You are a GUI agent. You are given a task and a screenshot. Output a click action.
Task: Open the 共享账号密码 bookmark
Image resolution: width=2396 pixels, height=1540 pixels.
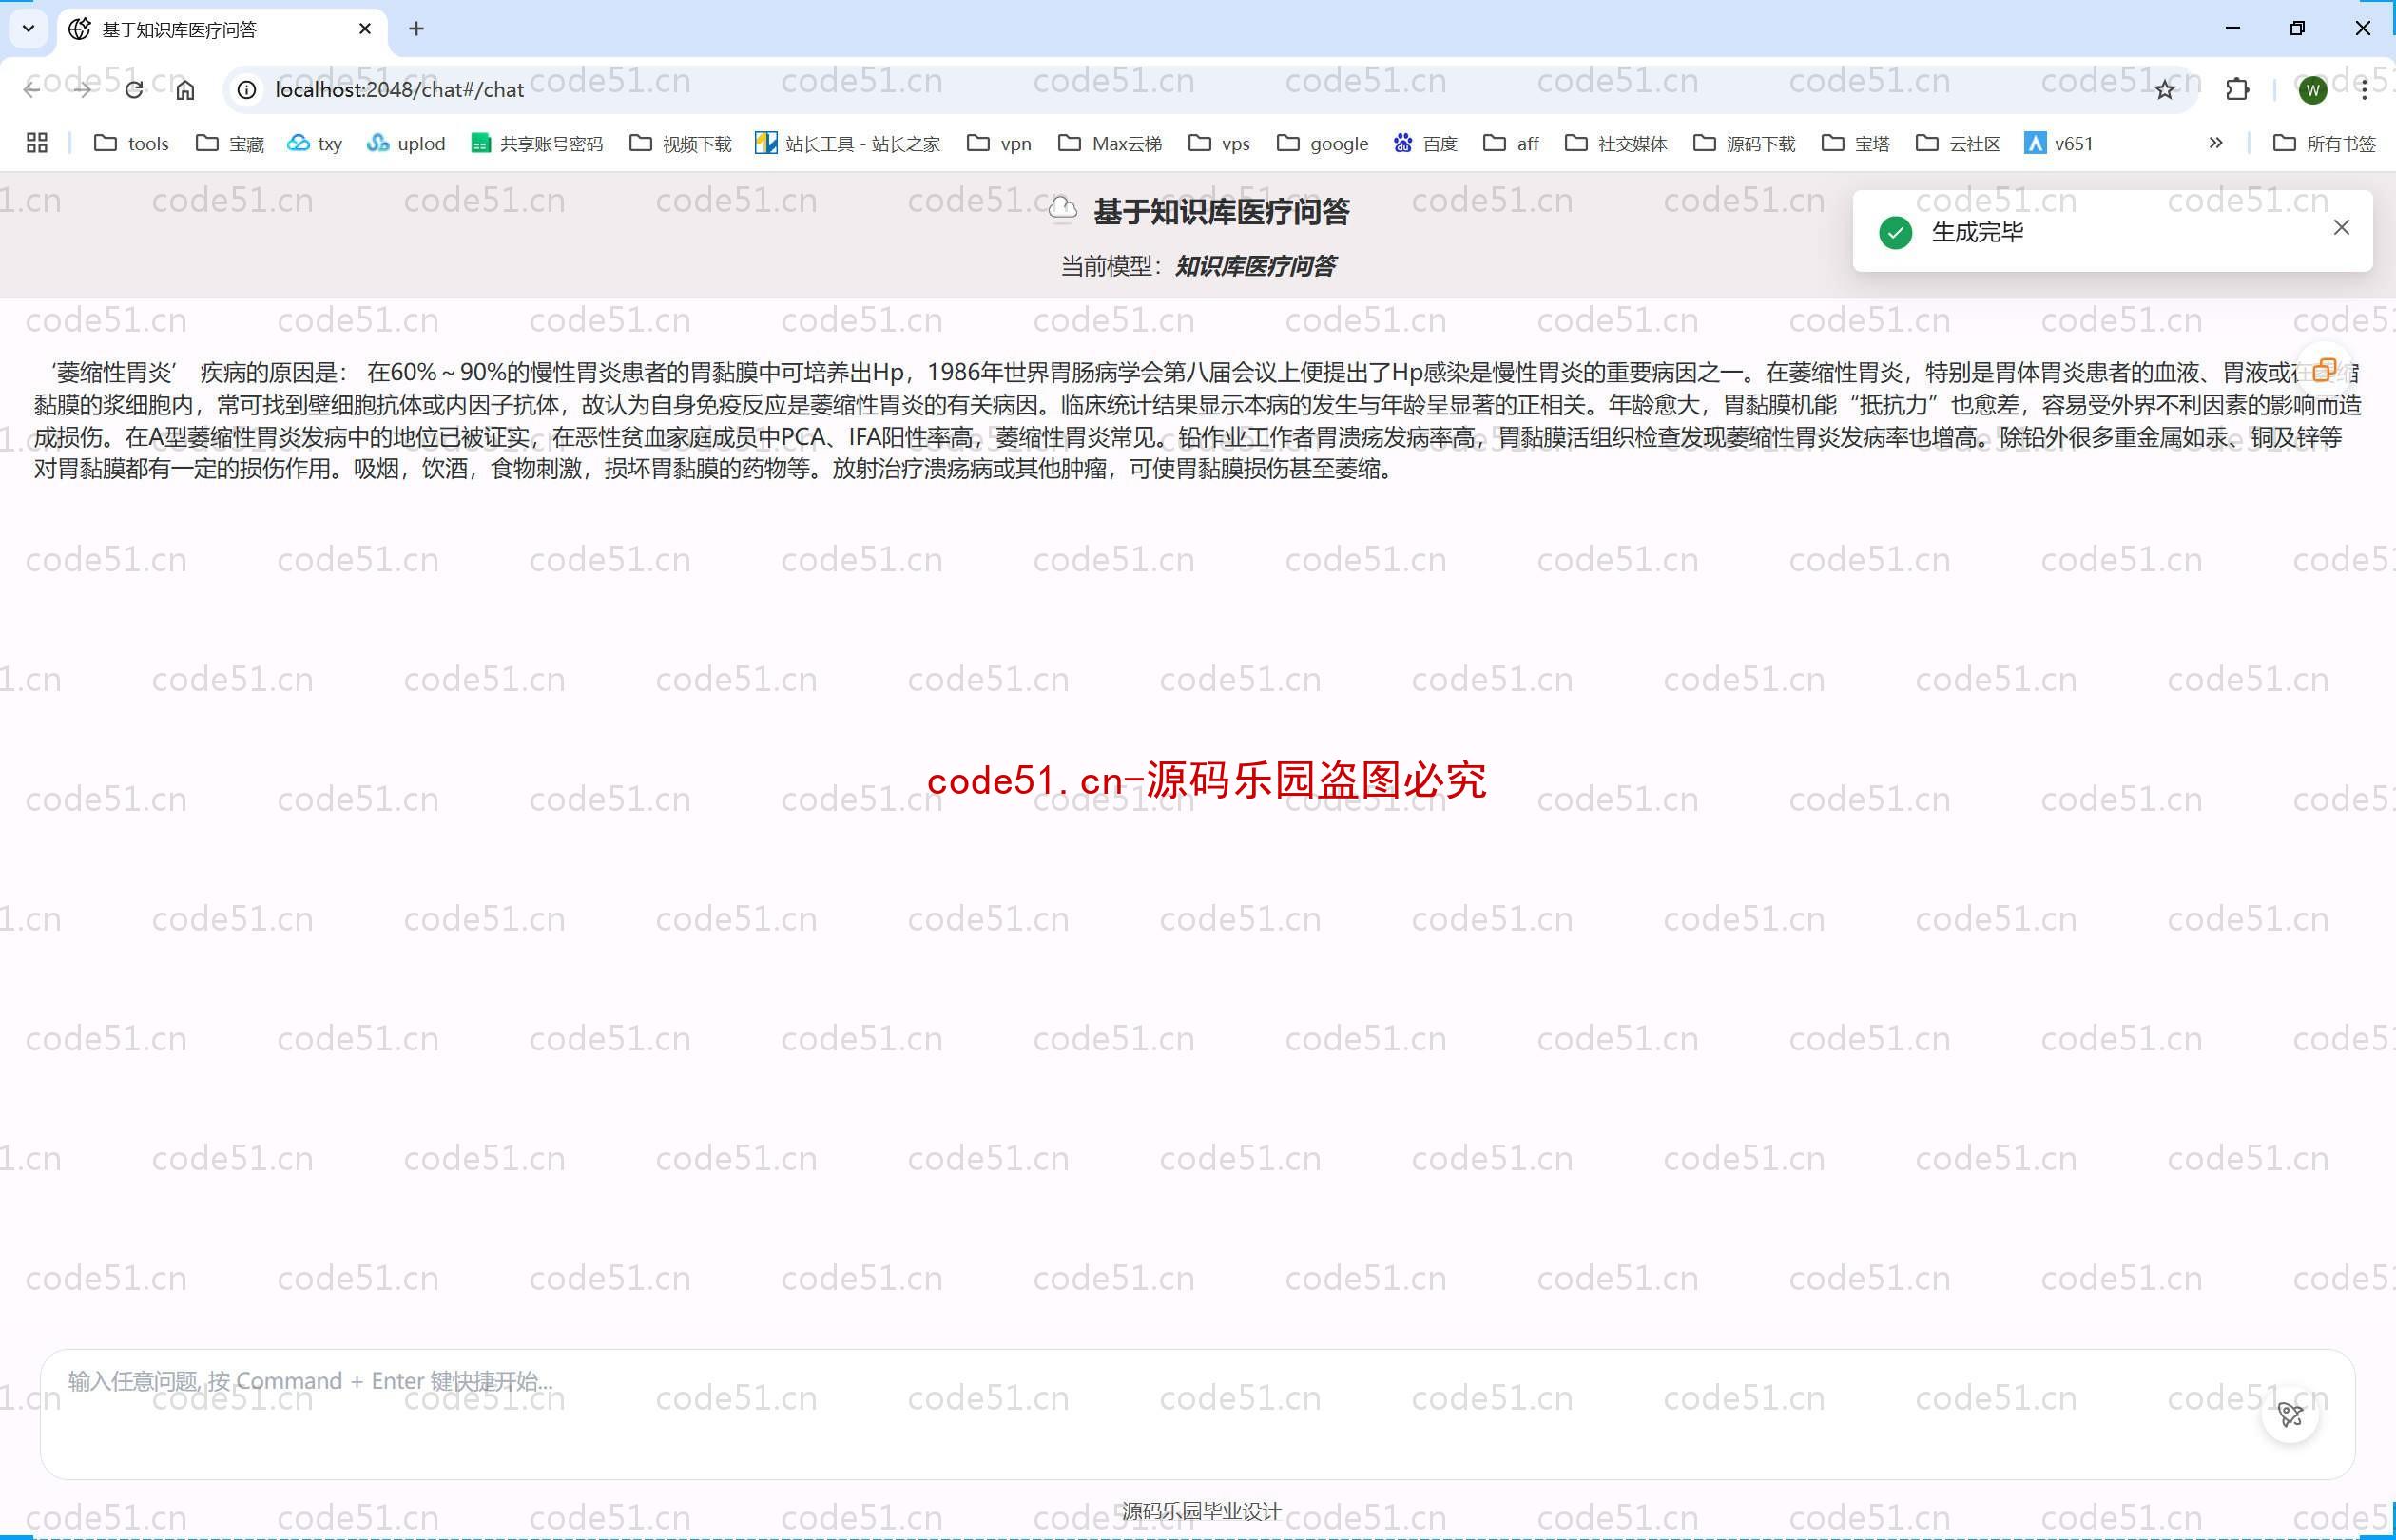pos(537,143)
